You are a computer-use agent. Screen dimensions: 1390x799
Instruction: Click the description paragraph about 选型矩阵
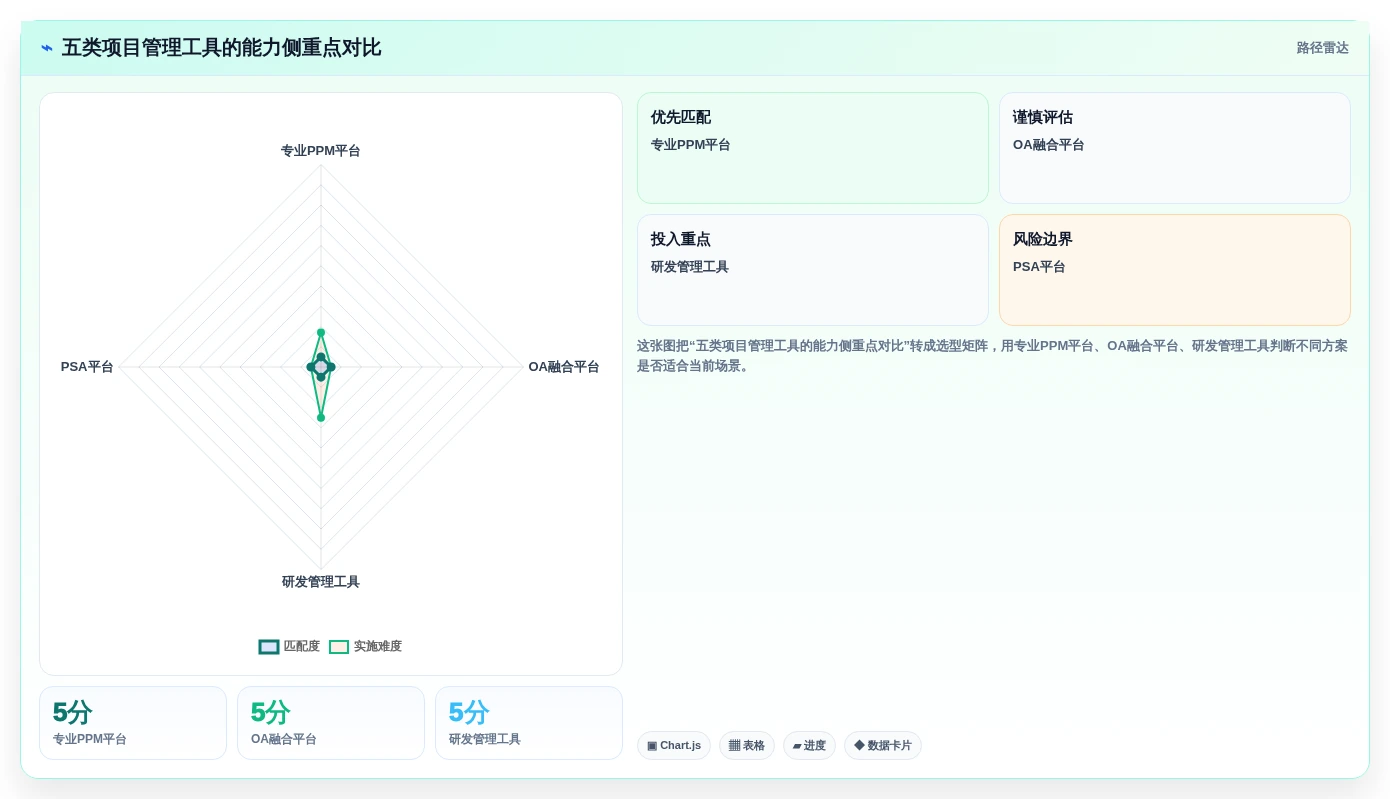coord(993,356)
